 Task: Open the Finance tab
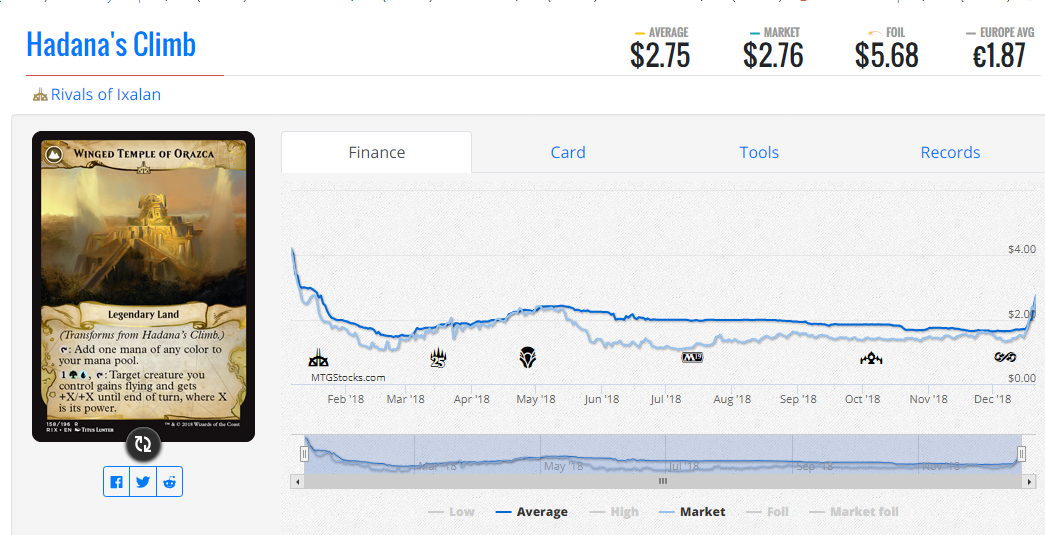pos(377,152)
